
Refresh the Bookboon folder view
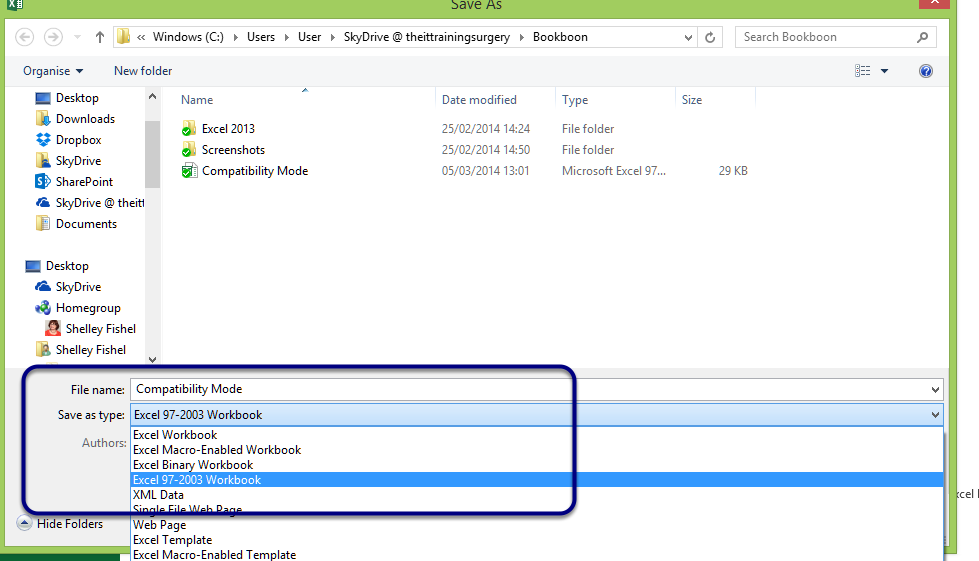coord(710,37)
